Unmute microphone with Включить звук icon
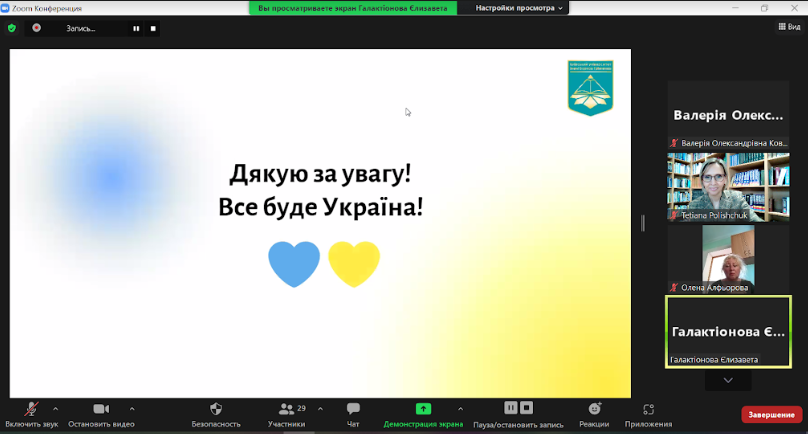This screenshot has height=434, width=808. tap(32, 409)
